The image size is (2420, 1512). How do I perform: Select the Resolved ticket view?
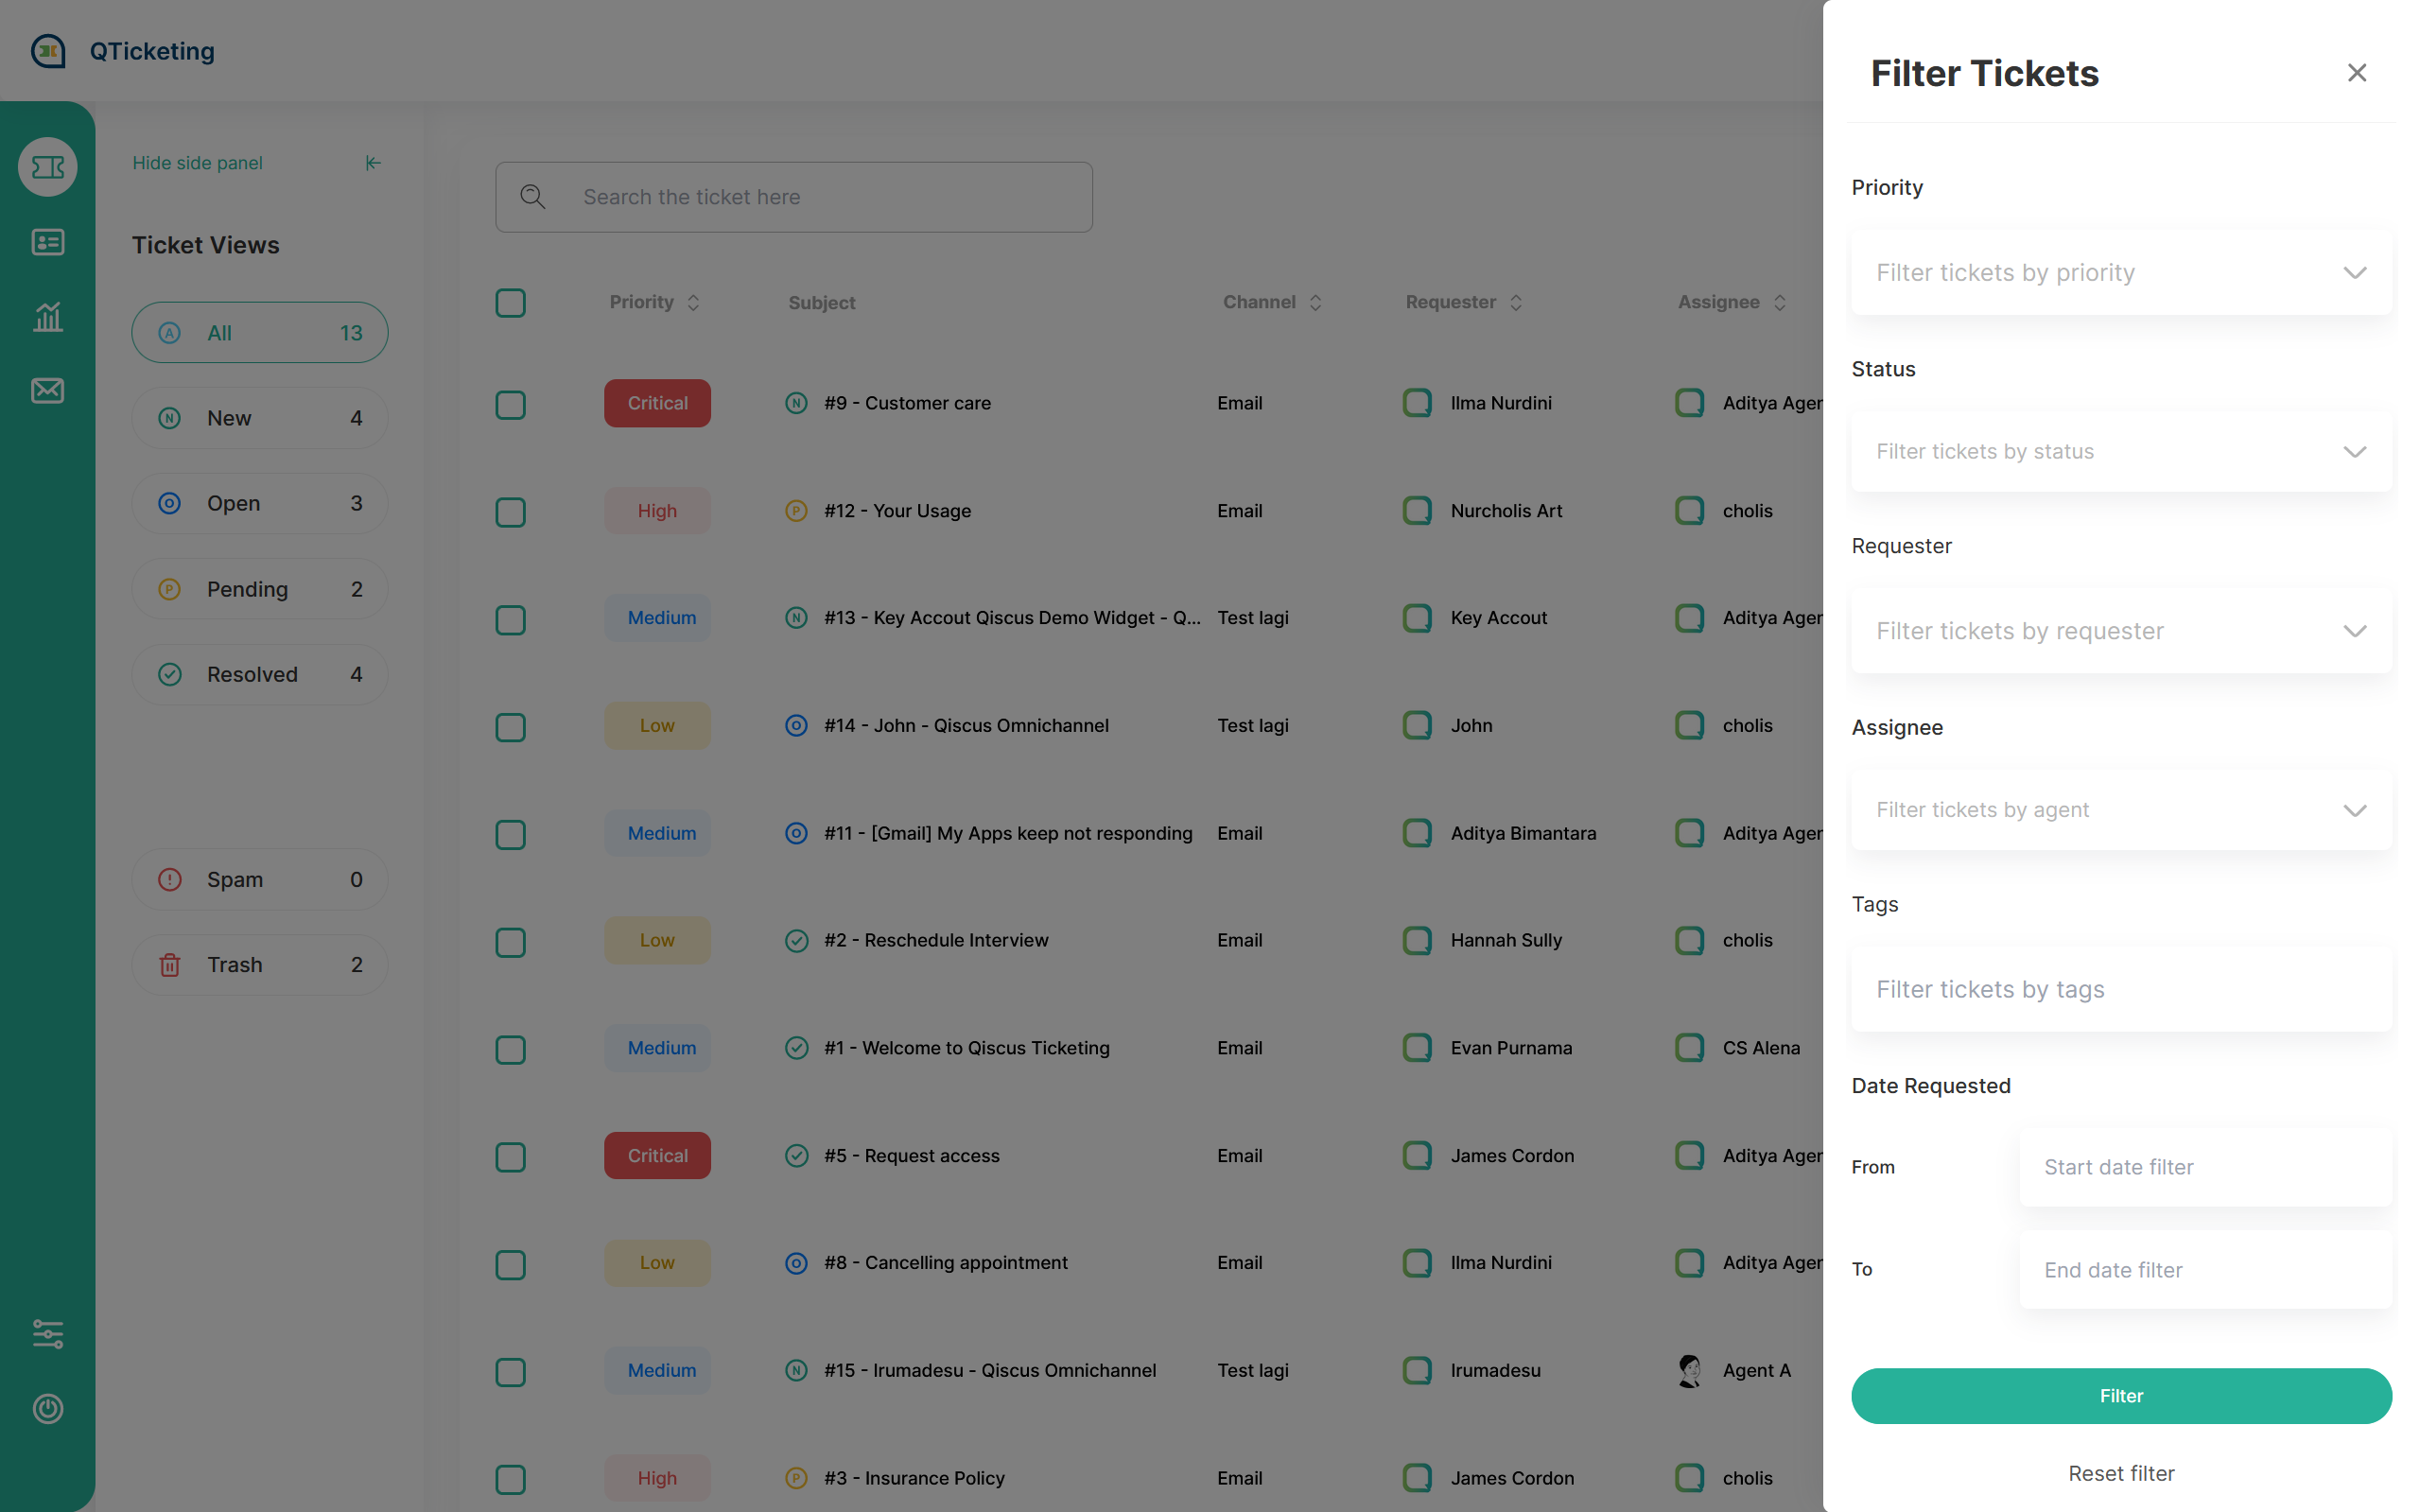click(x=259, y=674)
